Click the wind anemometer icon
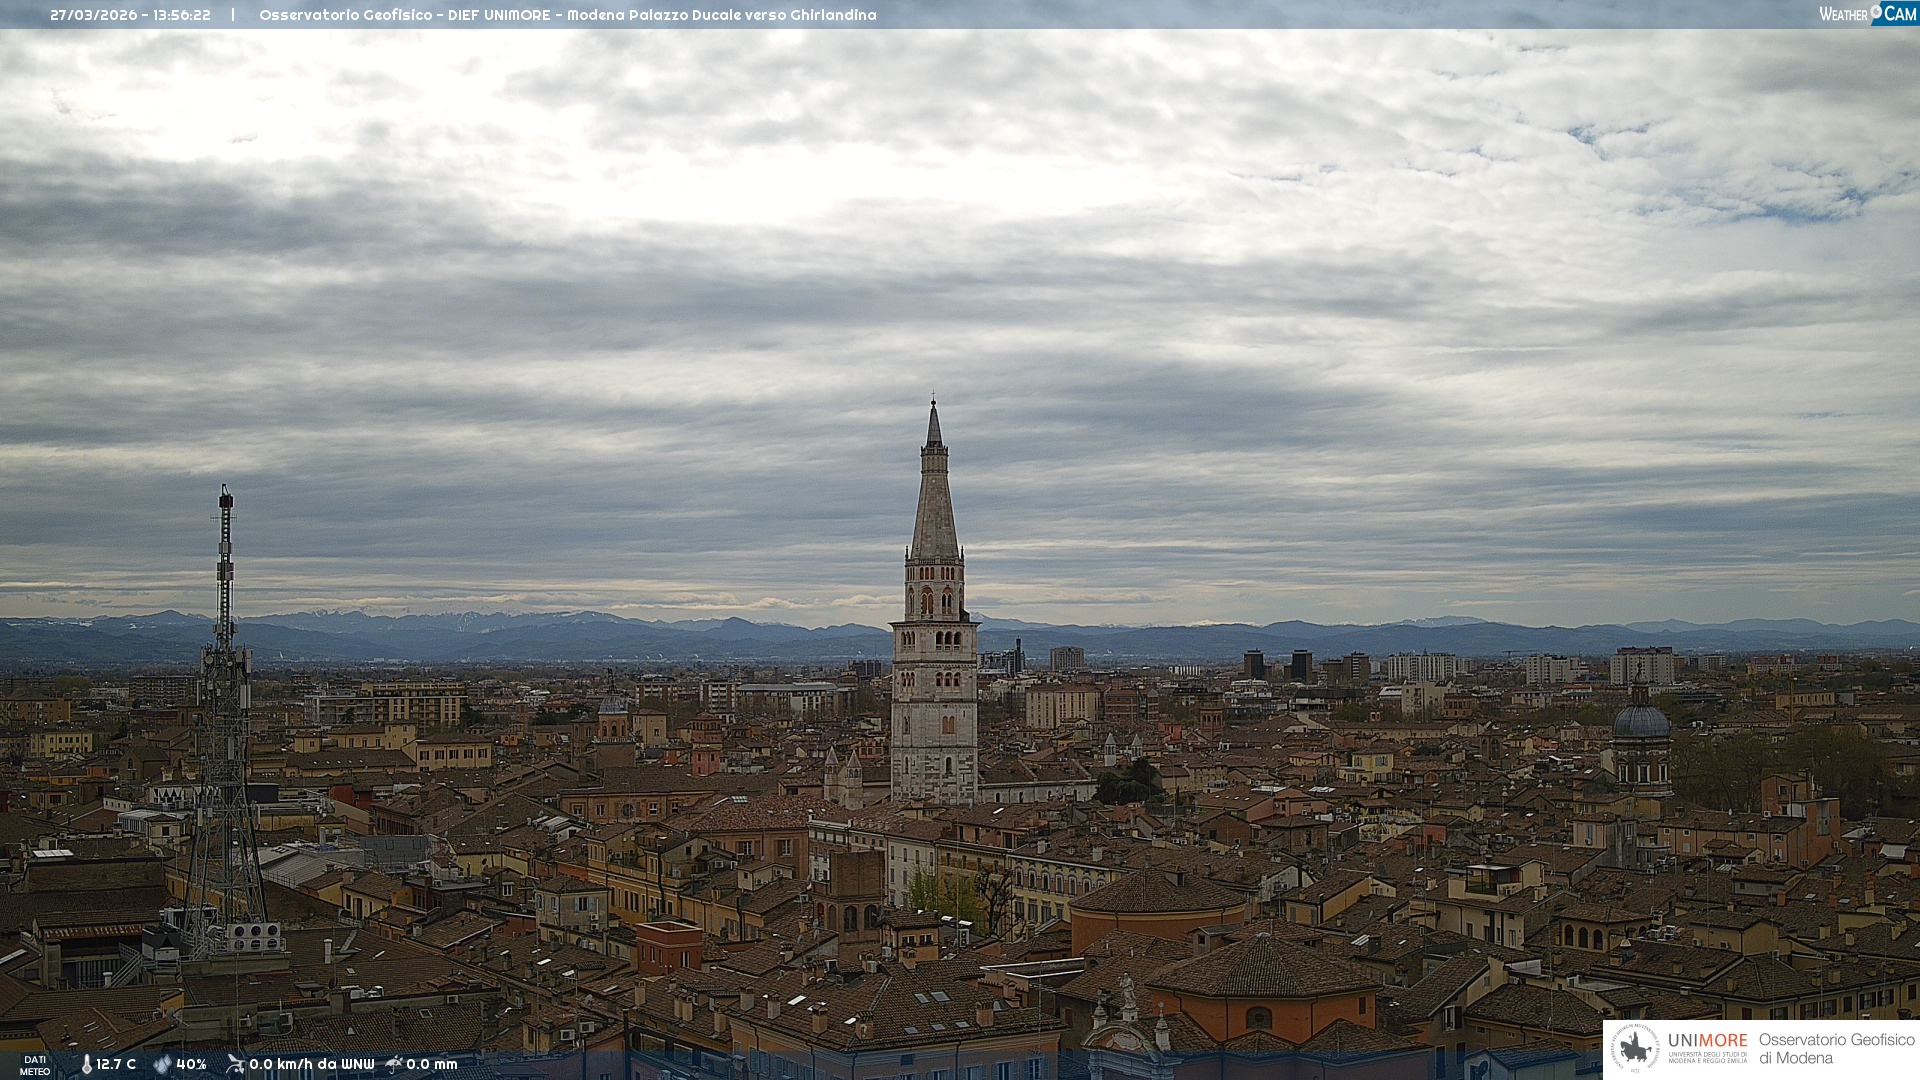Image resolution: width=1920 pixels, height=1080 pixels. (235, 1064)
